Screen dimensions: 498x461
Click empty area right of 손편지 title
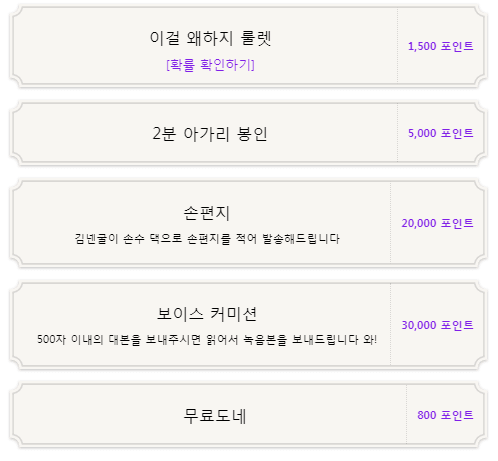coord(310,213)
